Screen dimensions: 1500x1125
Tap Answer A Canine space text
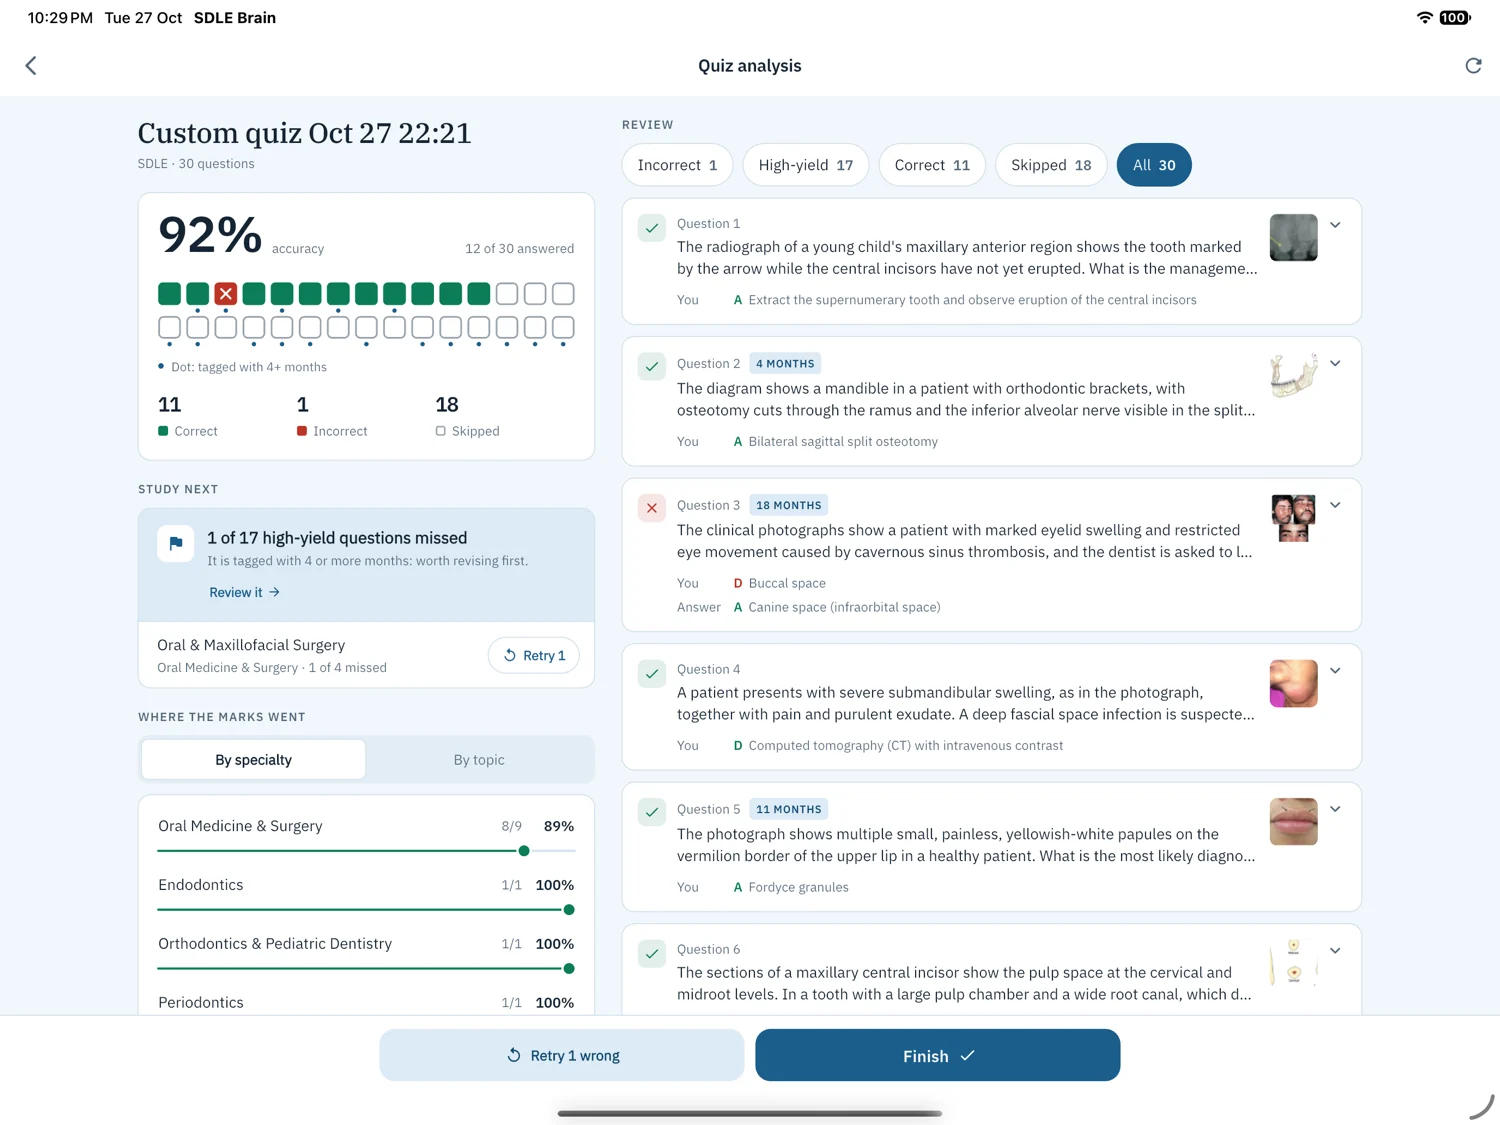tap(837, 607)
